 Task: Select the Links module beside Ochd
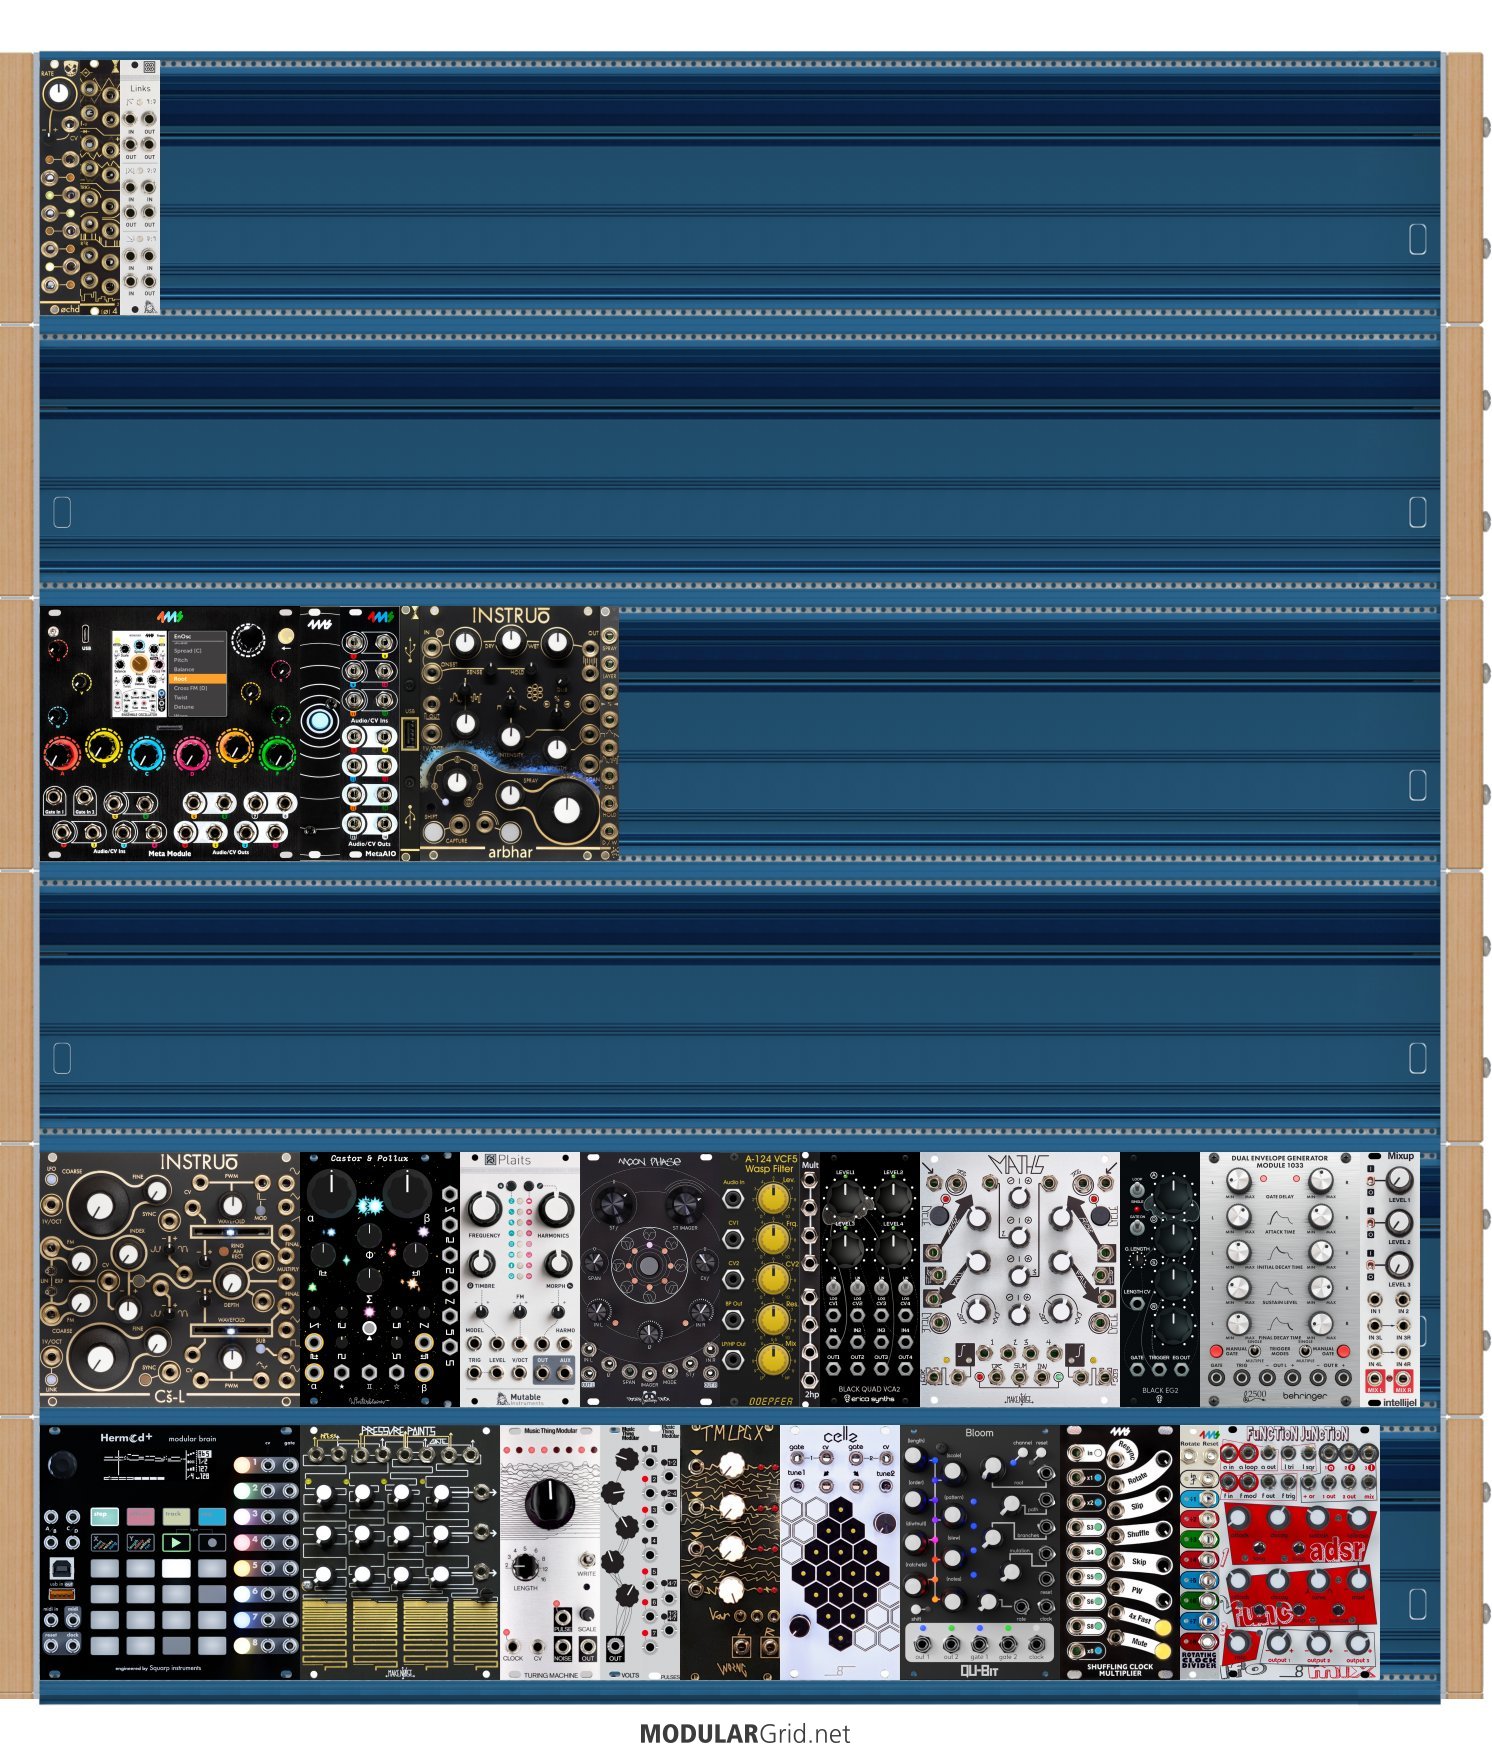[140, 187]
